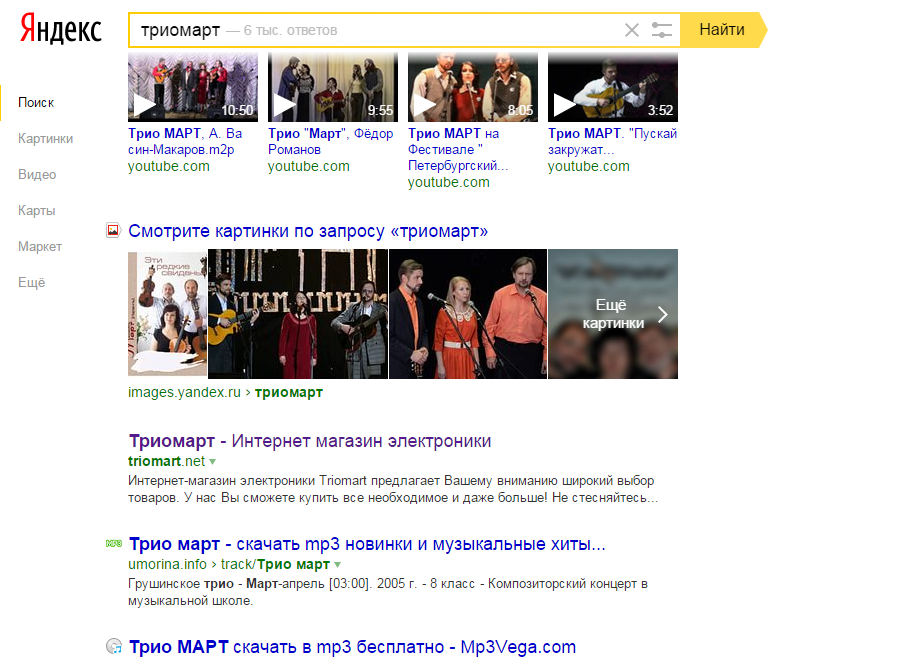Open advanced search settings sliders icon
Image resolution: width=918 pixels, height=661 pixels.
662,30
